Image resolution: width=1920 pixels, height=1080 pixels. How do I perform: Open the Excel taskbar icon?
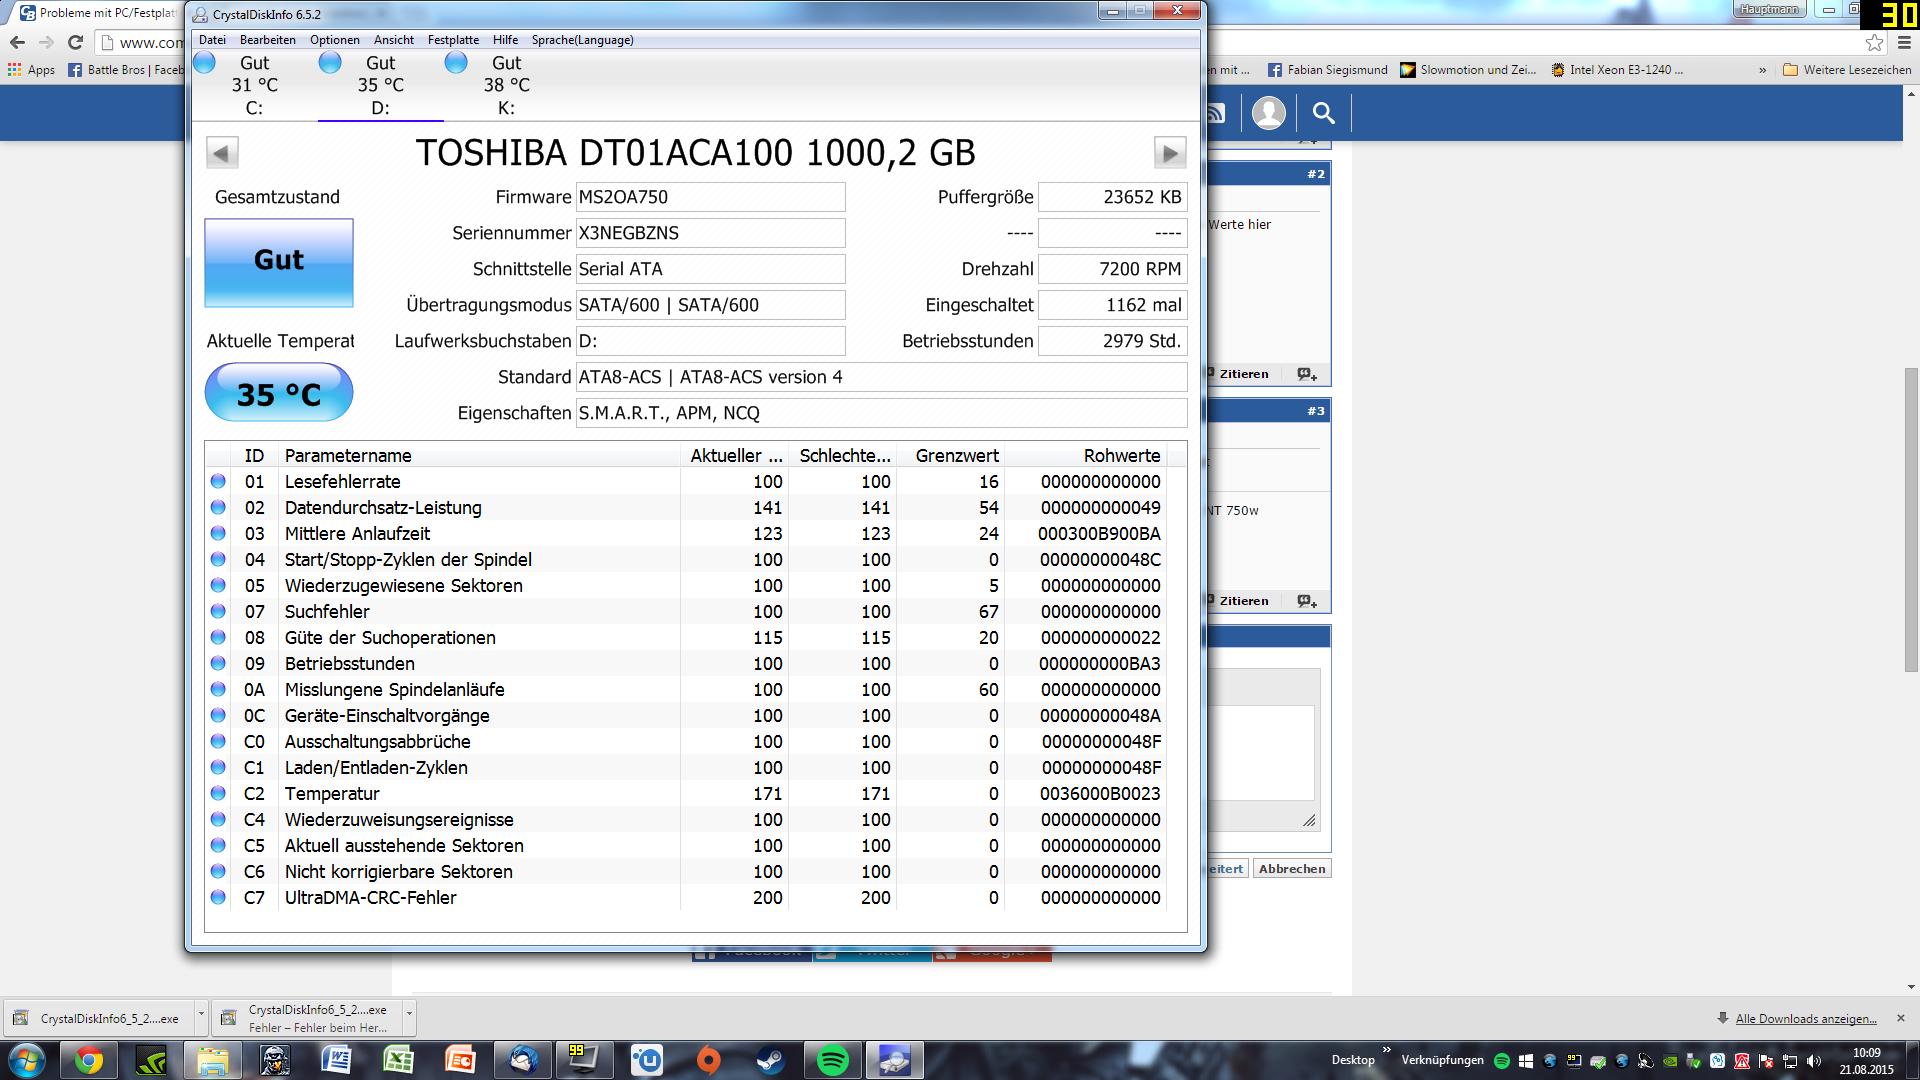coord(398,1060)
